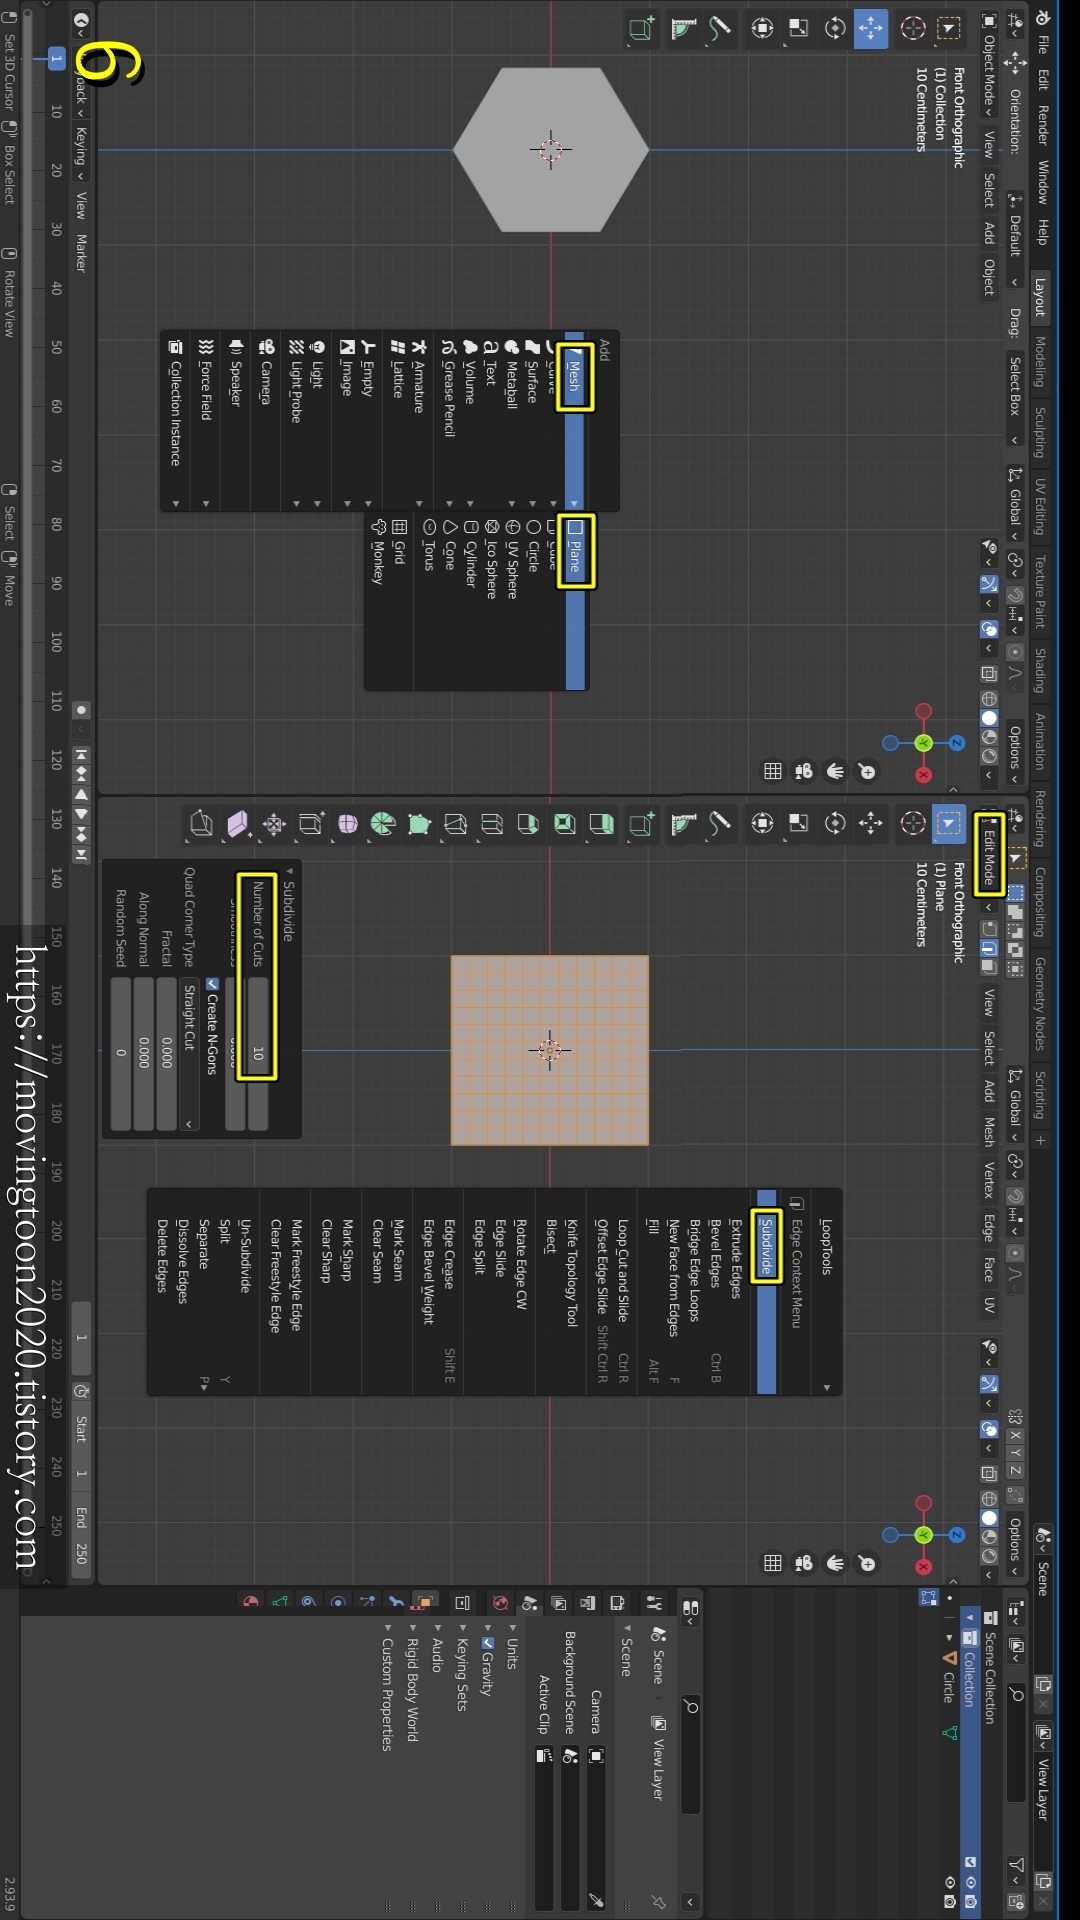Select the Move tool in Object Mode viewport
This screenshot has width=1080, height=1920.
point(871,28)
